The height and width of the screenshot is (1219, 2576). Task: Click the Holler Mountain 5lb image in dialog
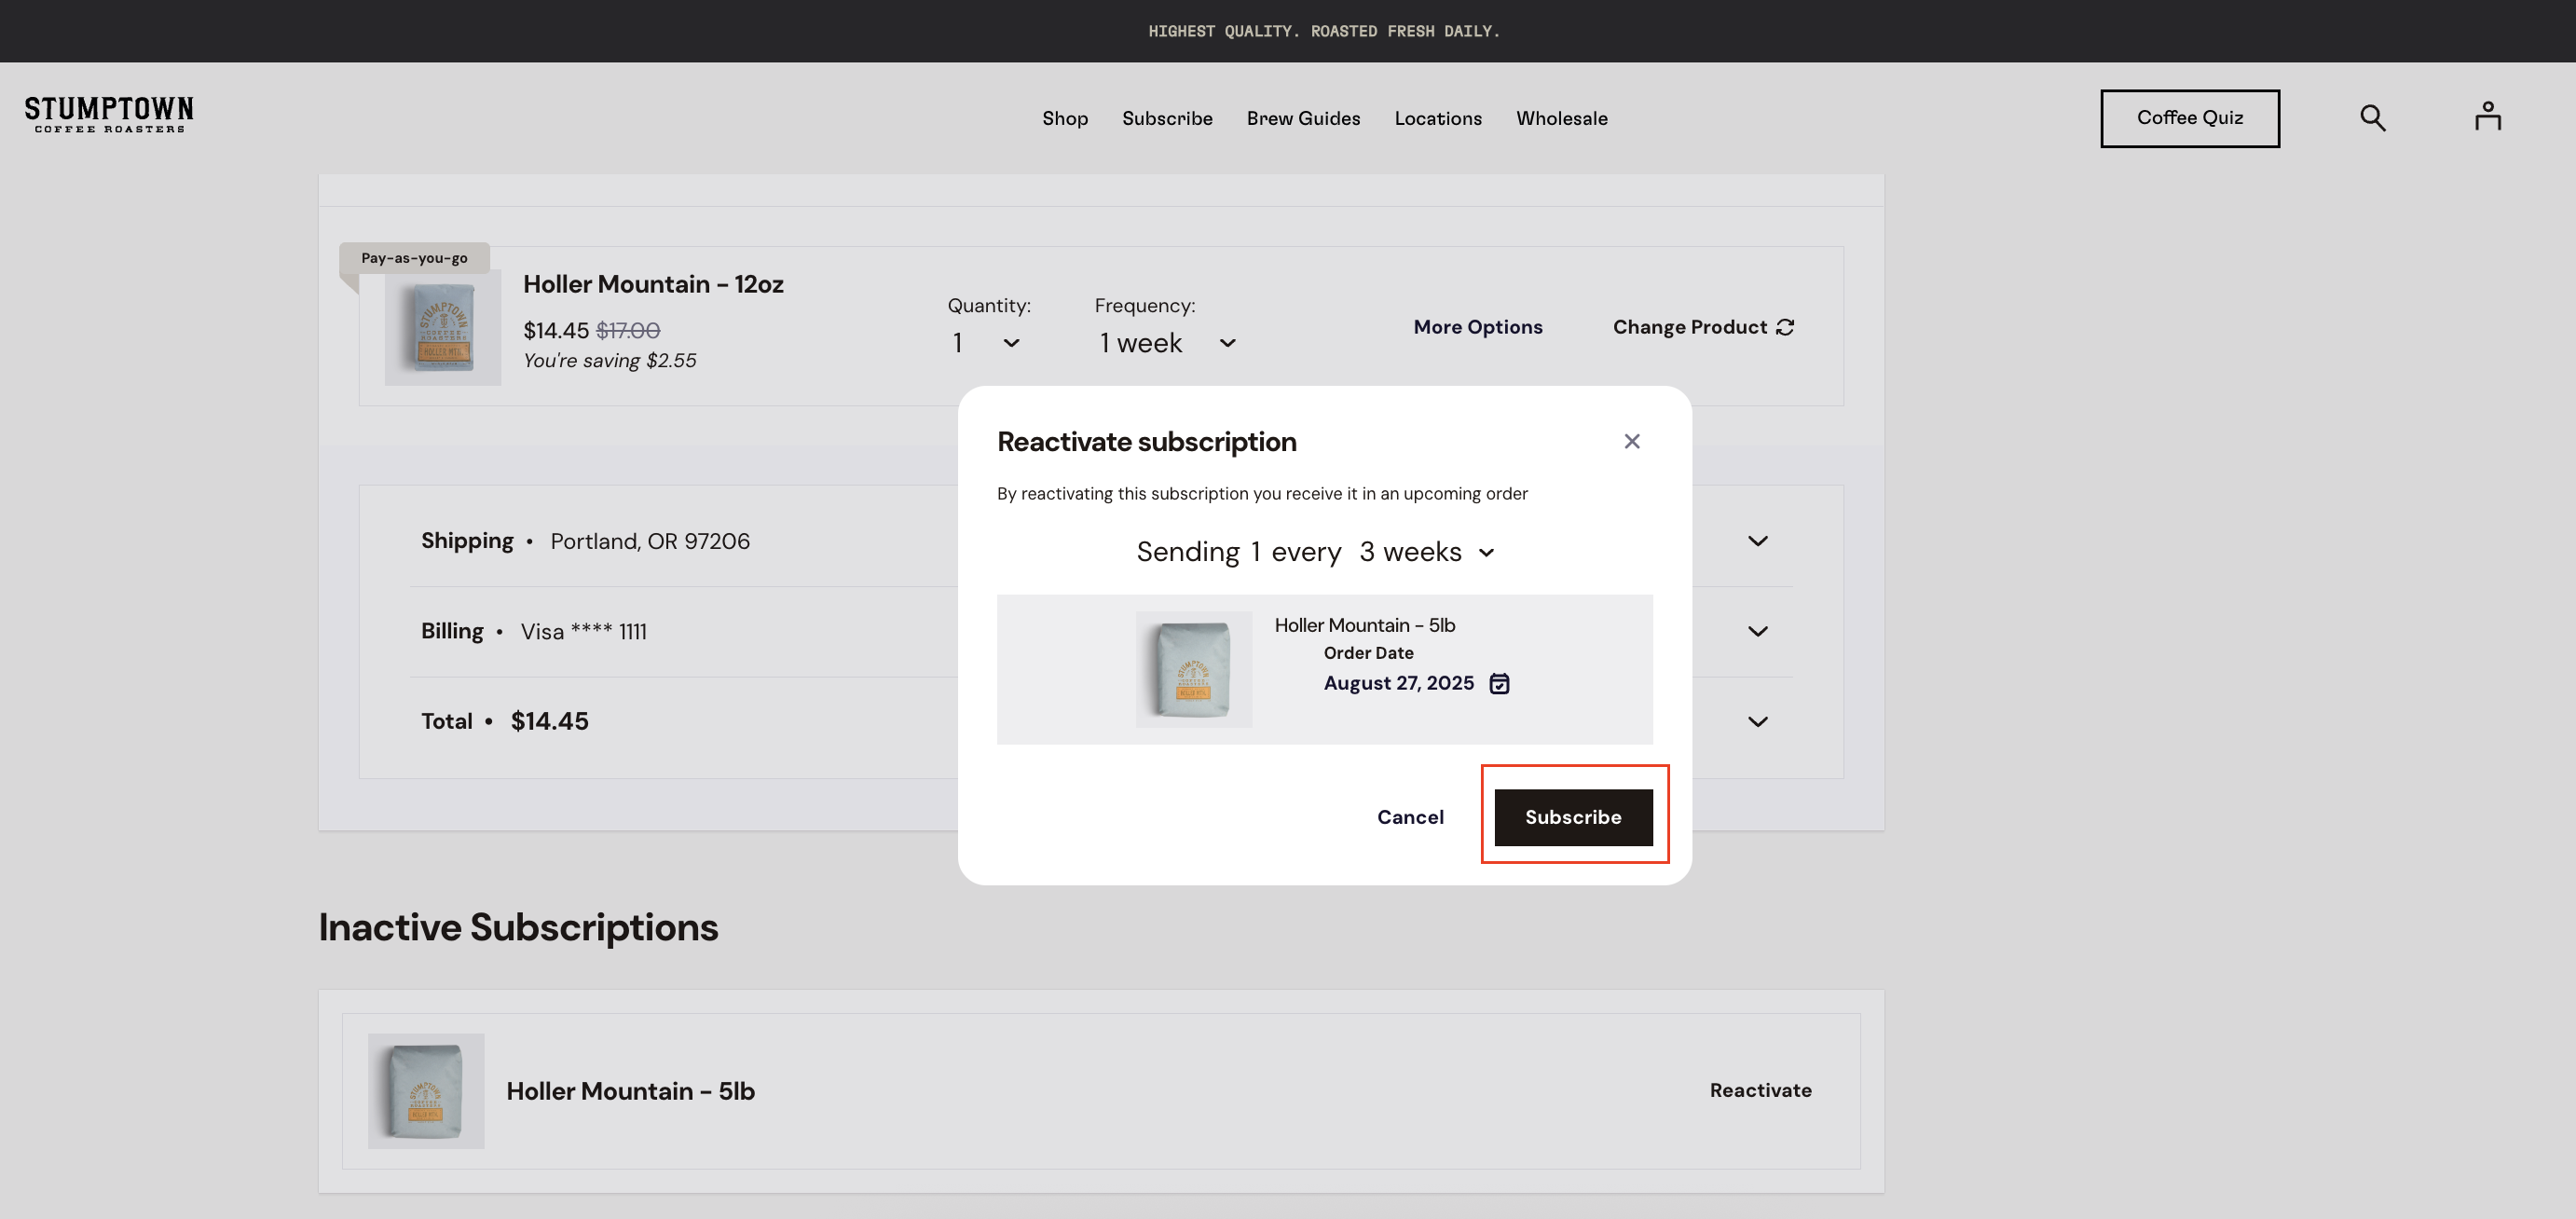click(x=1193, y=669)
